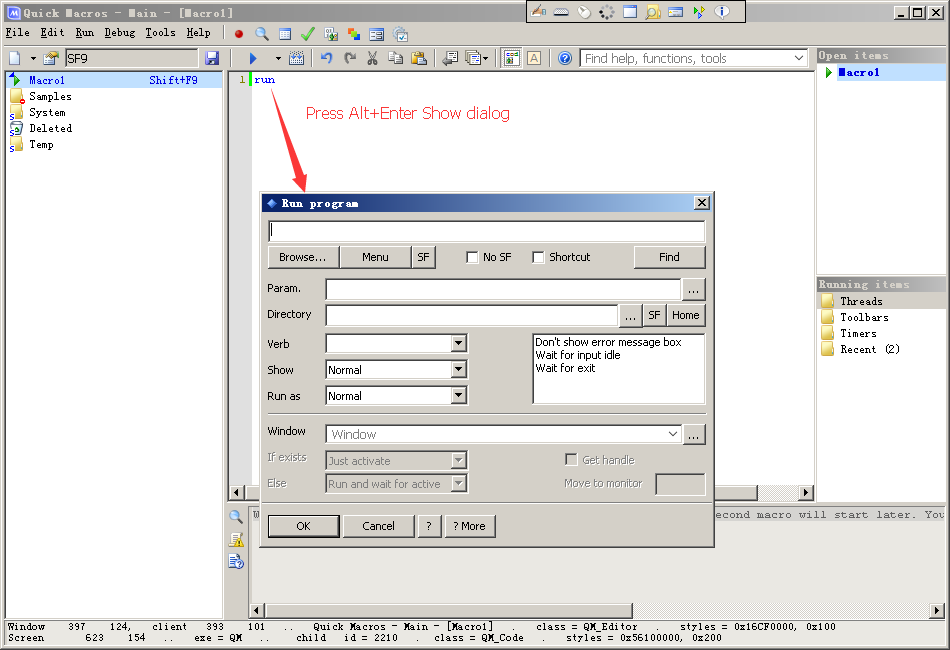Click the Menu button in Run program dialog
Screen dimensions: 950x650
coord(375,257)
